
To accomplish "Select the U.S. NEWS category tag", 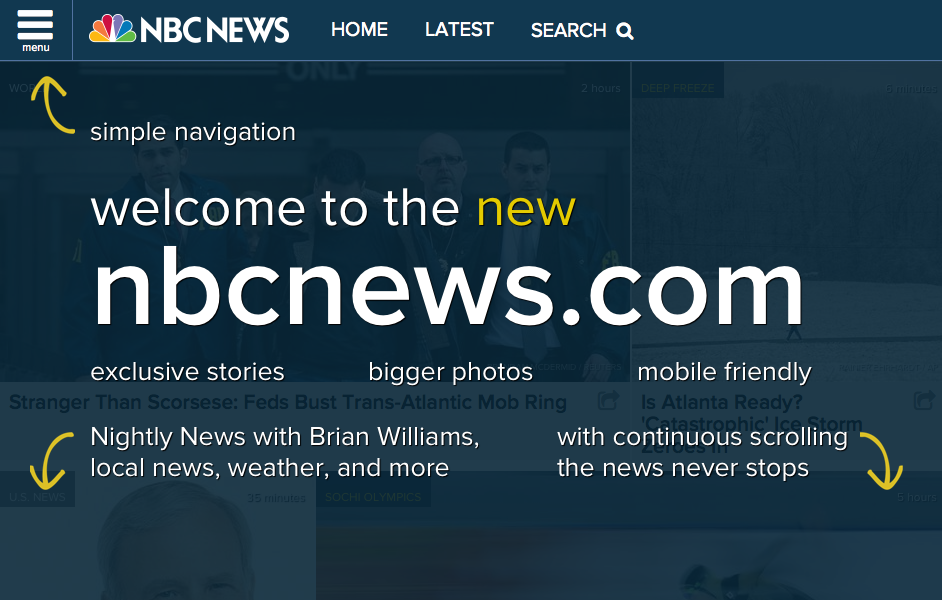I will point(37,497).
